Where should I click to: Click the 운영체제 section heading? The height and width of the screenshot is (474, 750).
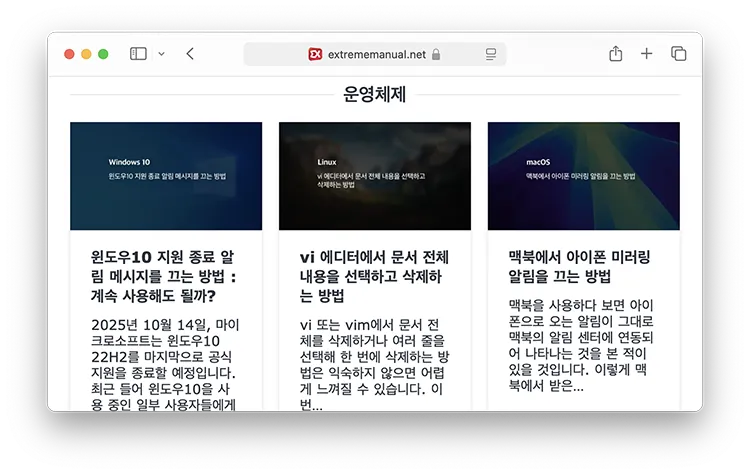(x=375, y=94)
